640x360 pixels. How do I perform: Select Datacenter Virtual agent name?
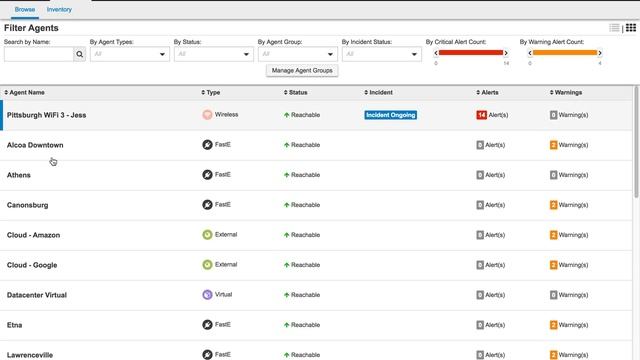pos(37,295)
